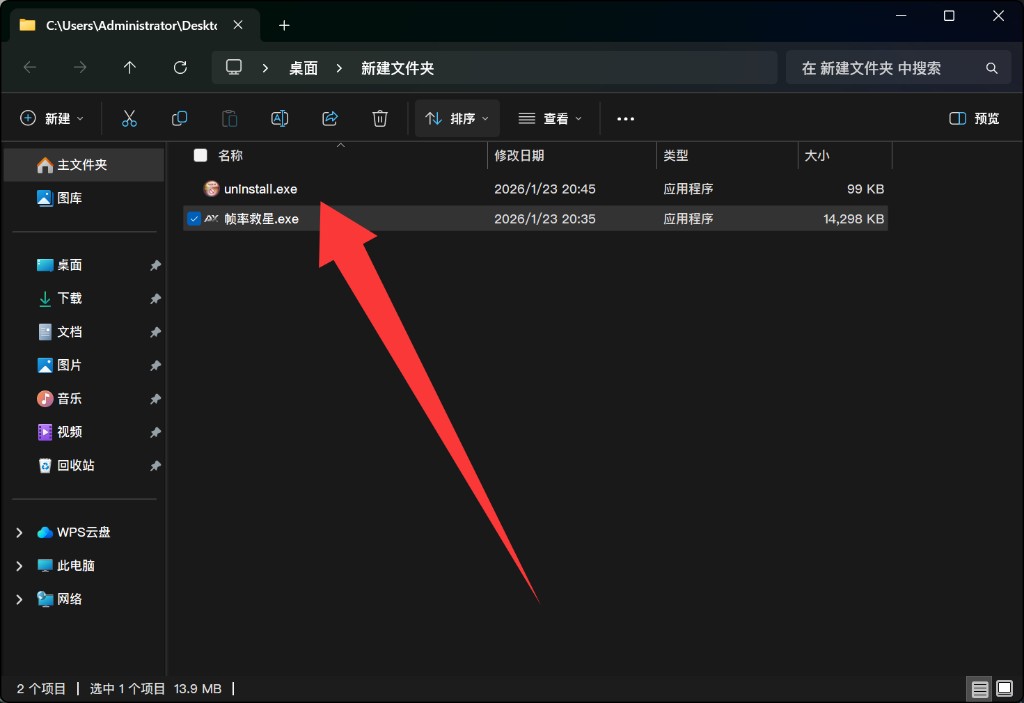
Task: Click the Copy icon in the toolbar
Action: [x=179, y=118]
